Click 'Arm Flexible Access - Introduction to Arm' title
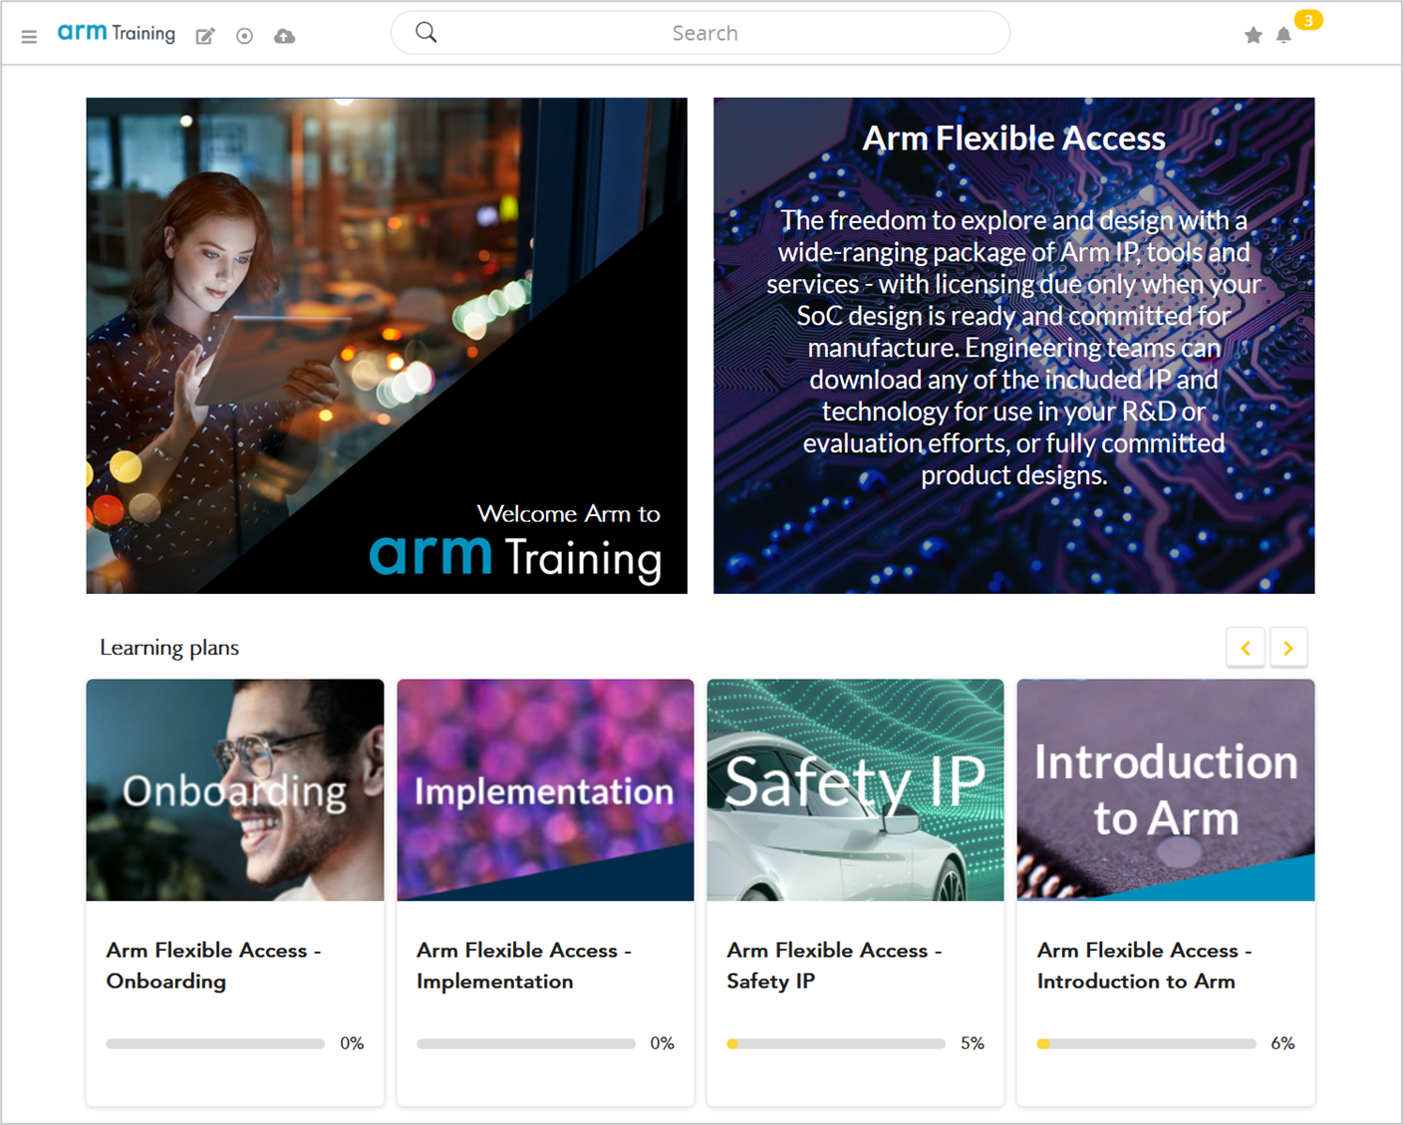Viewport: 1403px width, 1125px height. pyautogui.click(x=1145, y=966)
